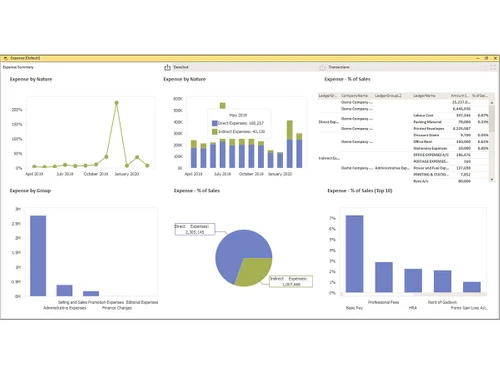Click the Administrative Exp... group cell
500x375 pixels.
pos(392,168)
